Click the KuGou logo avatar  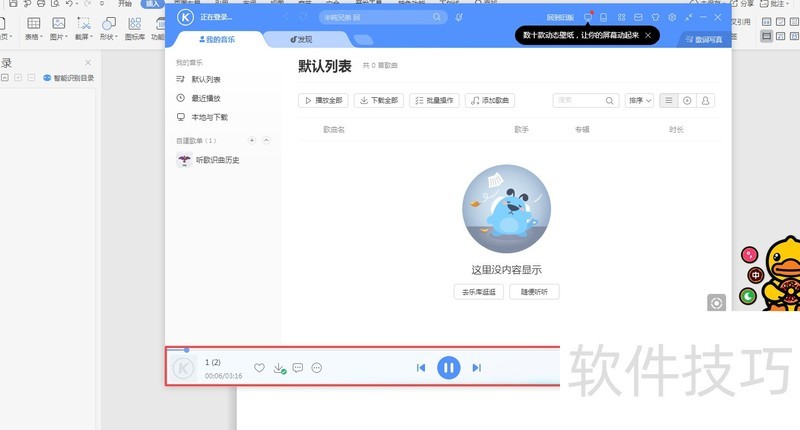[x=185, y=17]
